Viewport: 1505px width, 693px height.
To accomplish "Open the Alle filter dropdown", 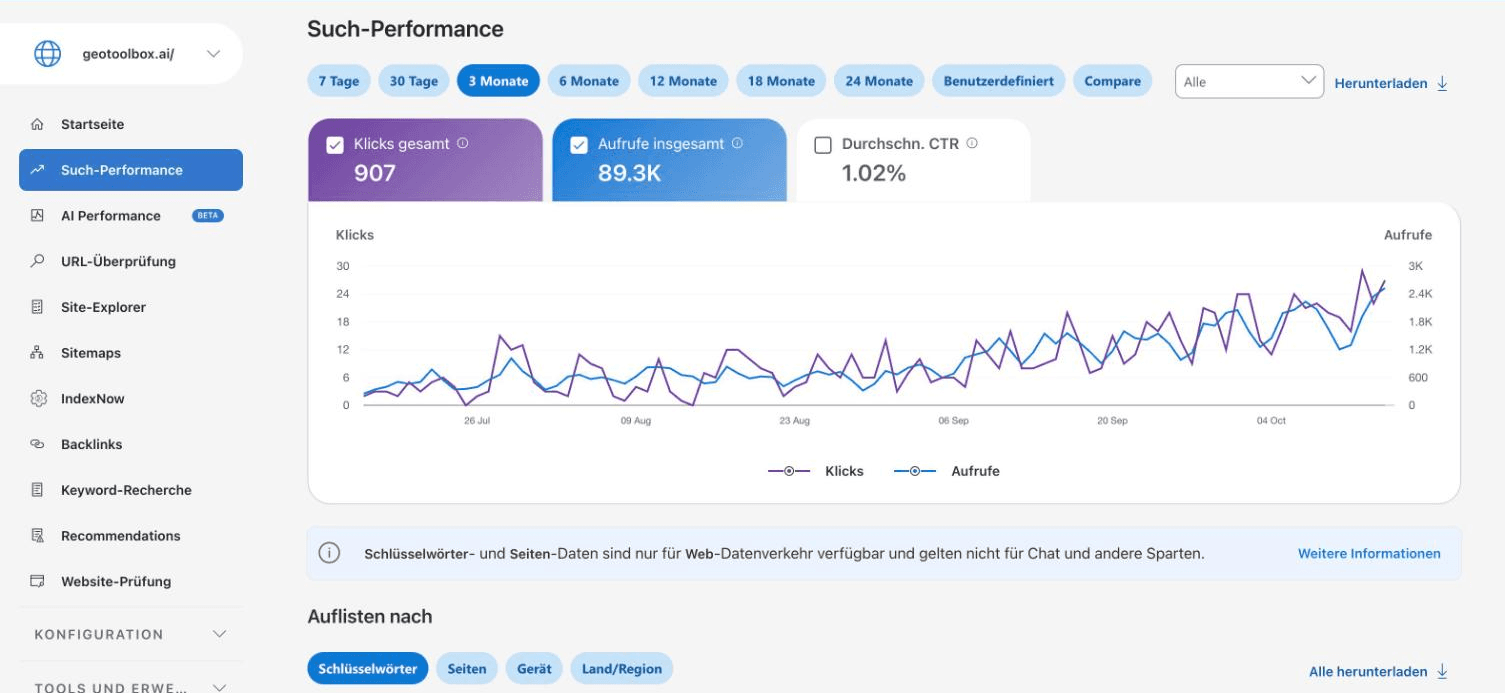I will (1249, 82).
